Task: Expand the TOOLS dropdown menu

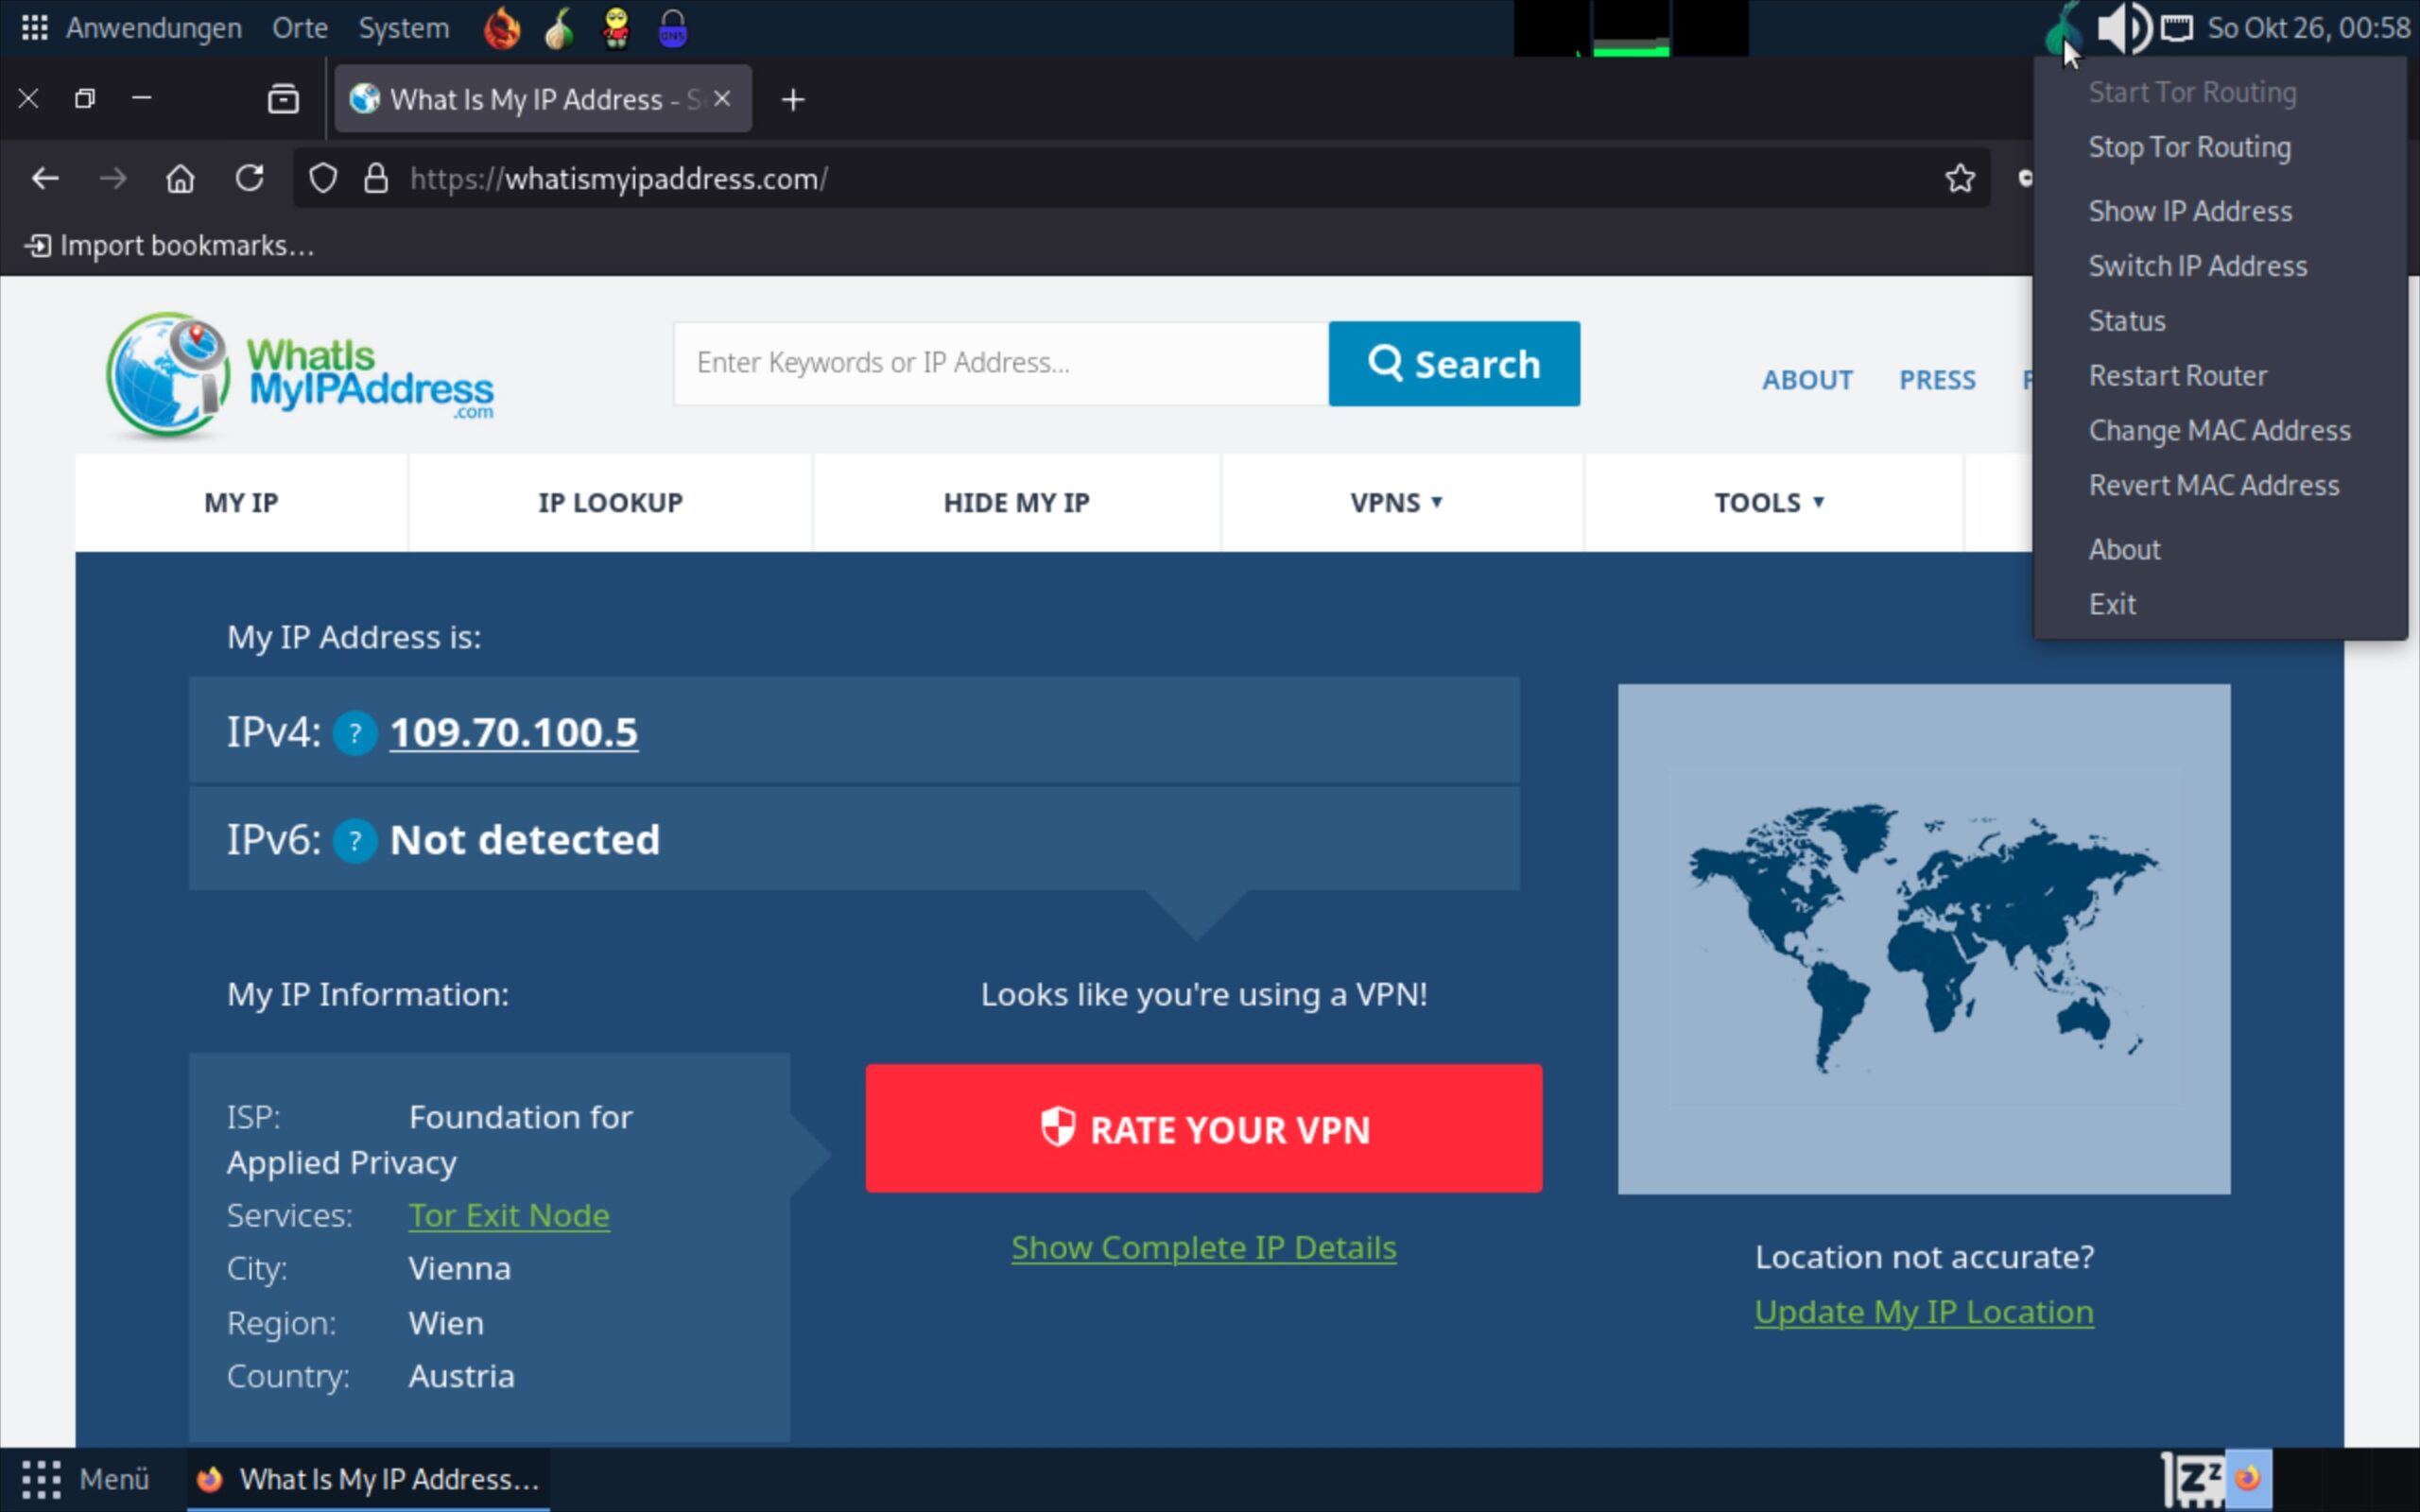Action: [1768, 503]
